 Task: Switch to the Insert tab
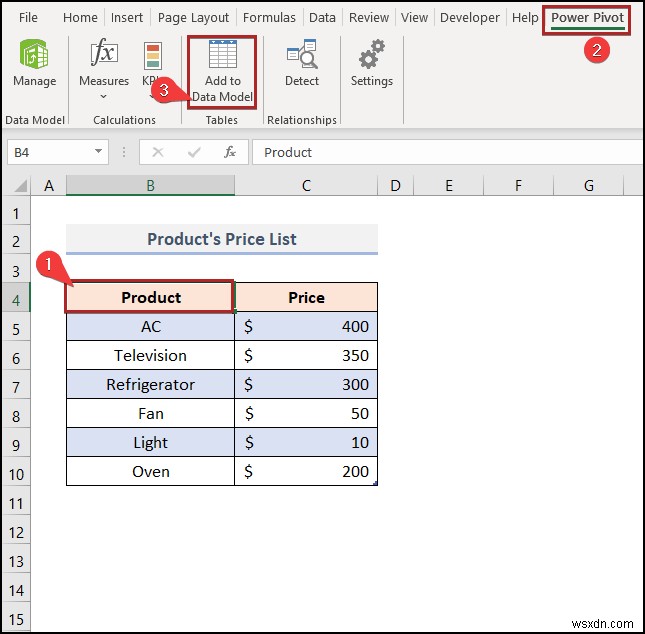pos(127,18)
